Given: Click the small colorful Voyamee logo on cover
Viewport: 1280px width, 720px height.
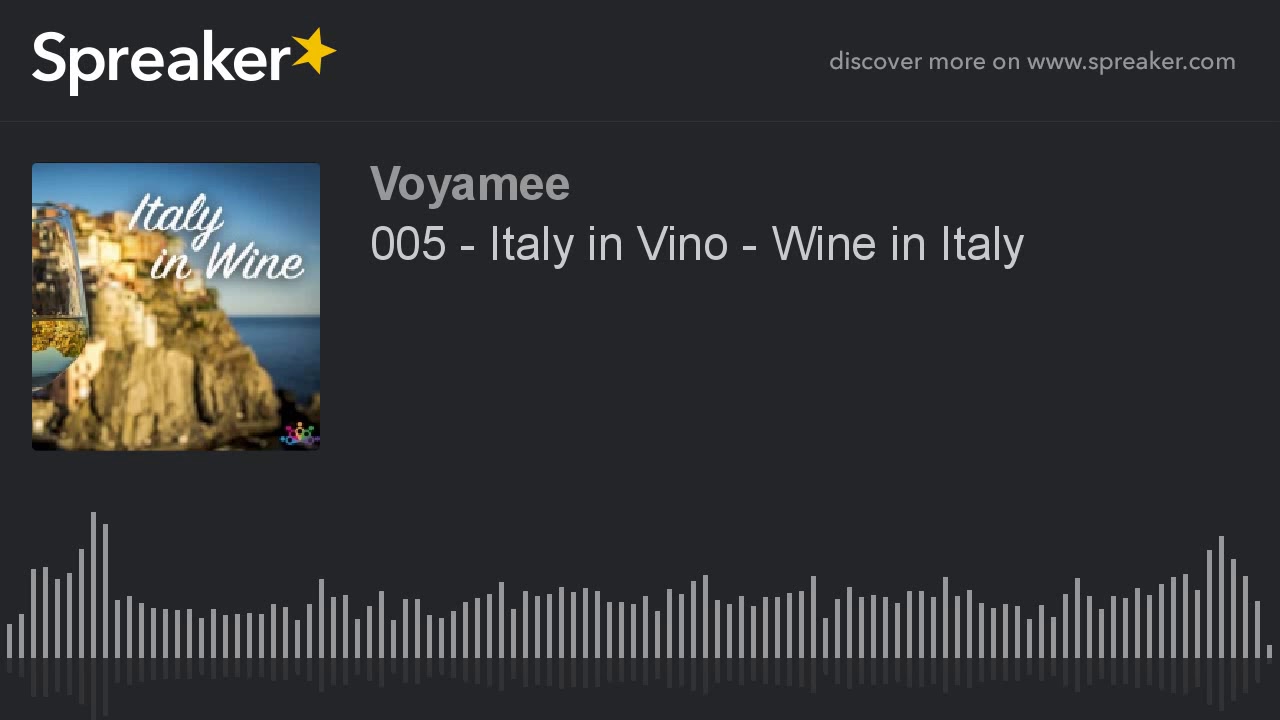Looking at the screenshot, I should pos(298,435).
